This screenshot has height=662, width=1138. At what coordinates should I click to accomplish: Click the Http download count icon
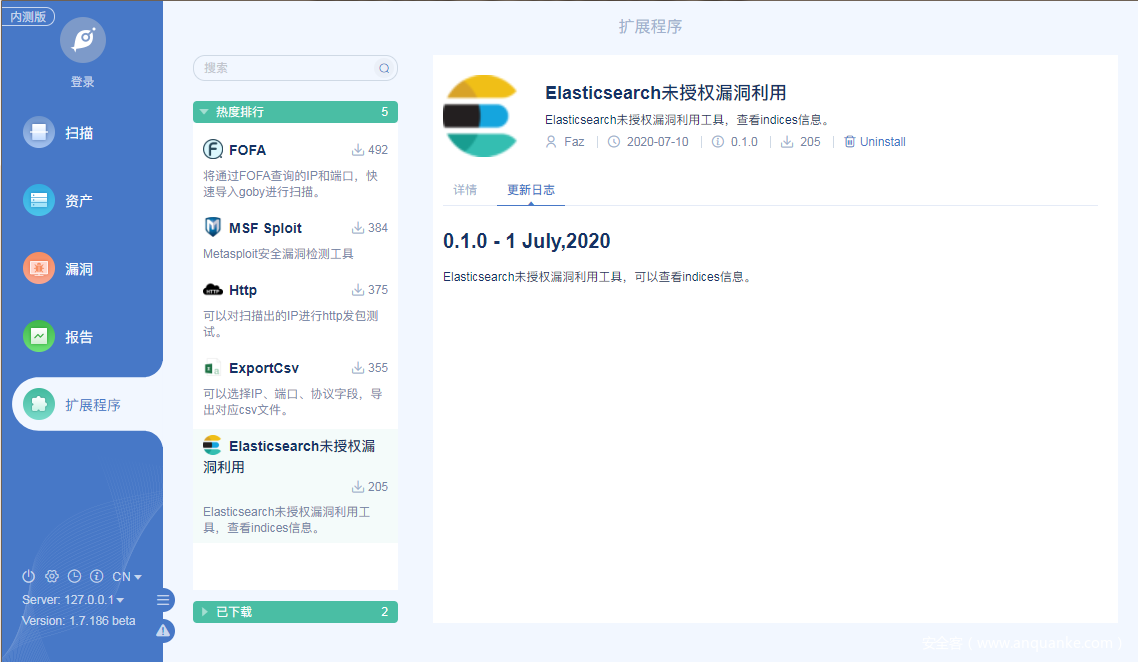pos(358,290)
